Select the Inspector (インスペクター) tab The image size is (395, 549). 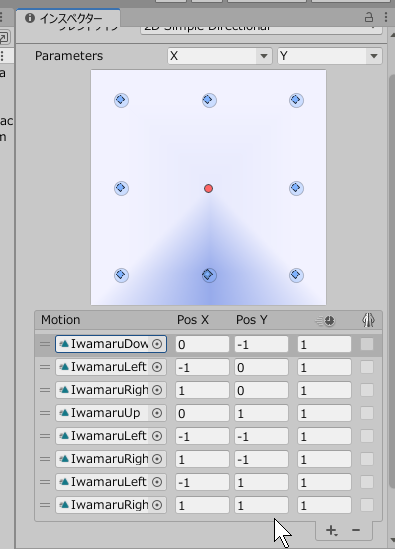point(68,18)
